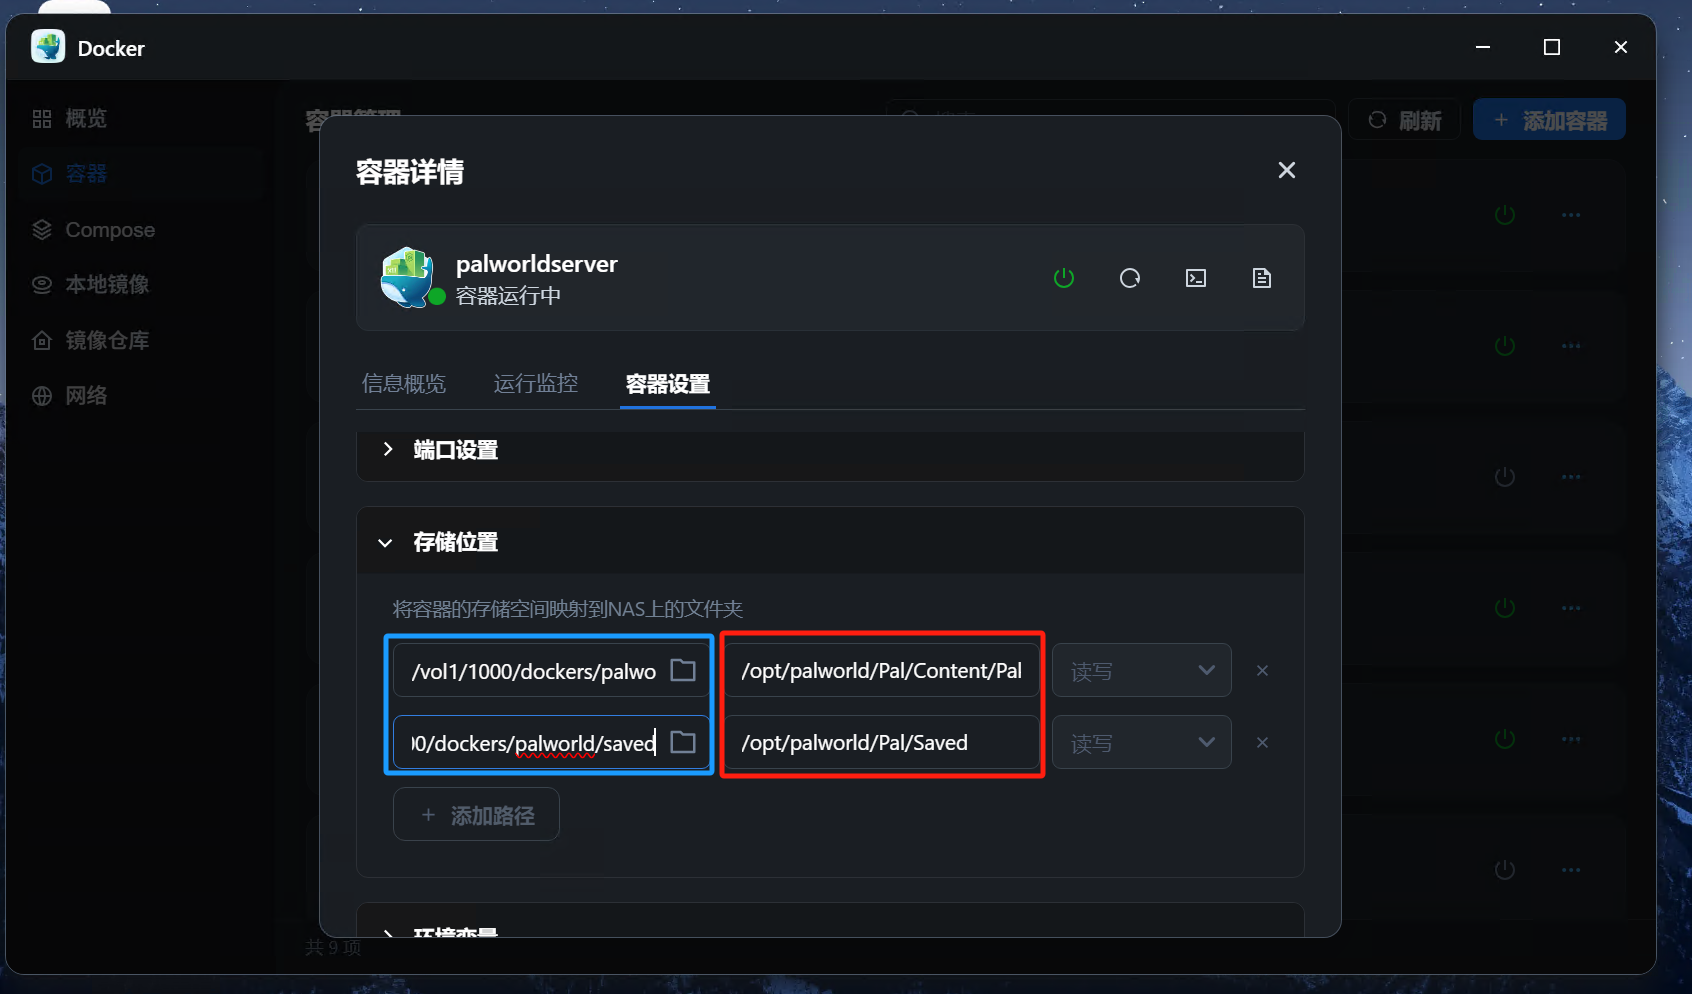Image resolution: width=1692 pixels, height=994 pixels.
Task: Expand the 端口设置 section
Action: tap(830, 450)
